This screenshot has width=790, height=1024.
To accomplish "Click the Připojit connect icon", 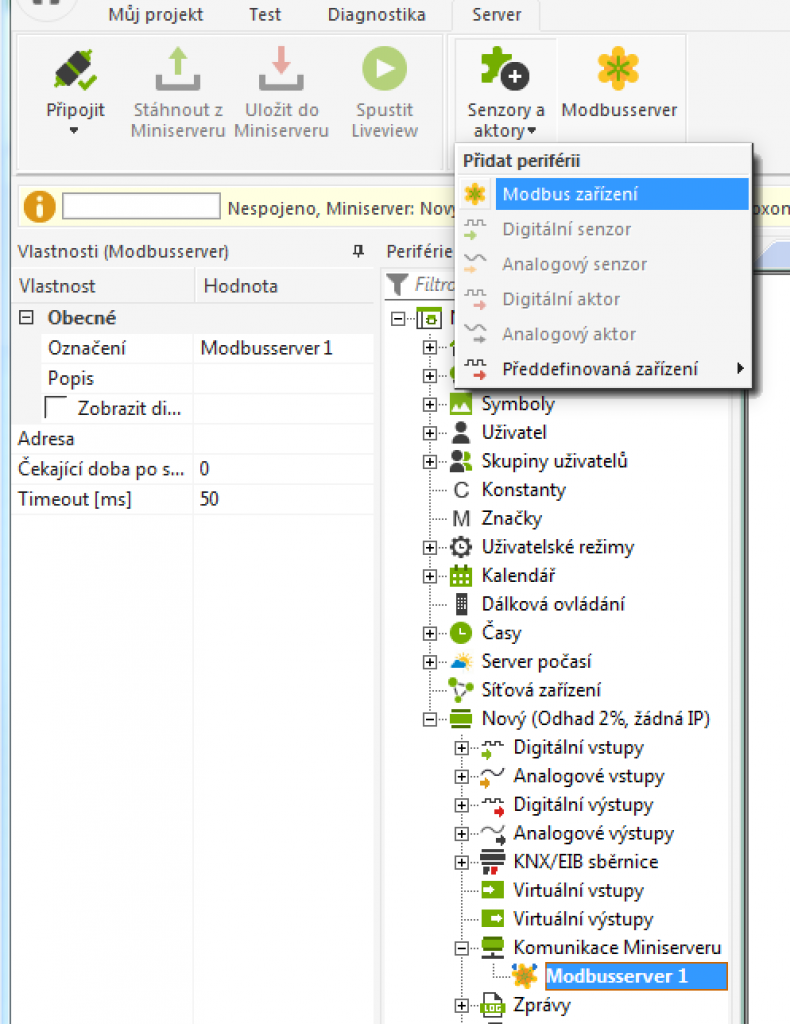I will coord(75,68).
